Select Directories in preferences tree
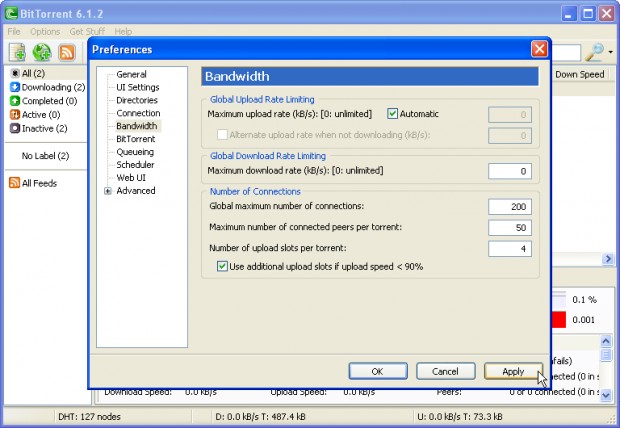The width and height of the screenshot is (620, 428). click(137, 100)
